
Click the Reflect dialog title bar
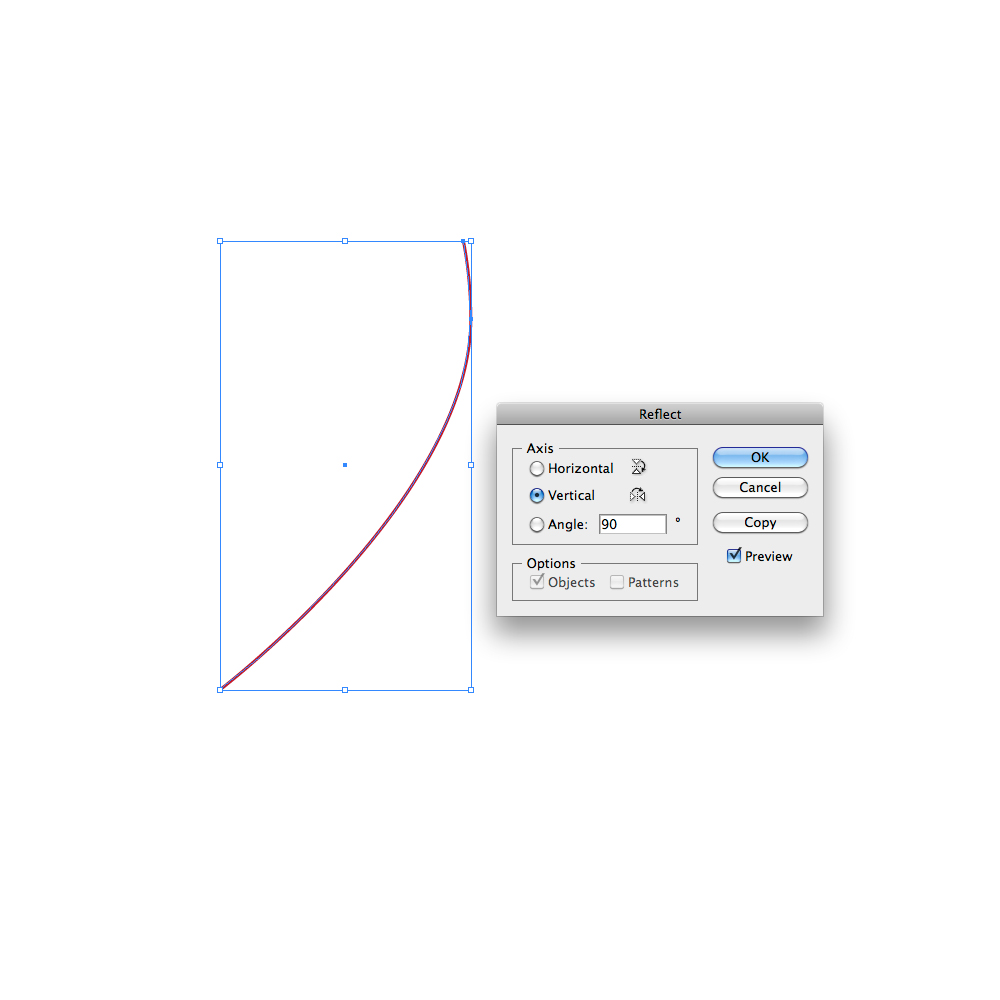click(660, 414)
